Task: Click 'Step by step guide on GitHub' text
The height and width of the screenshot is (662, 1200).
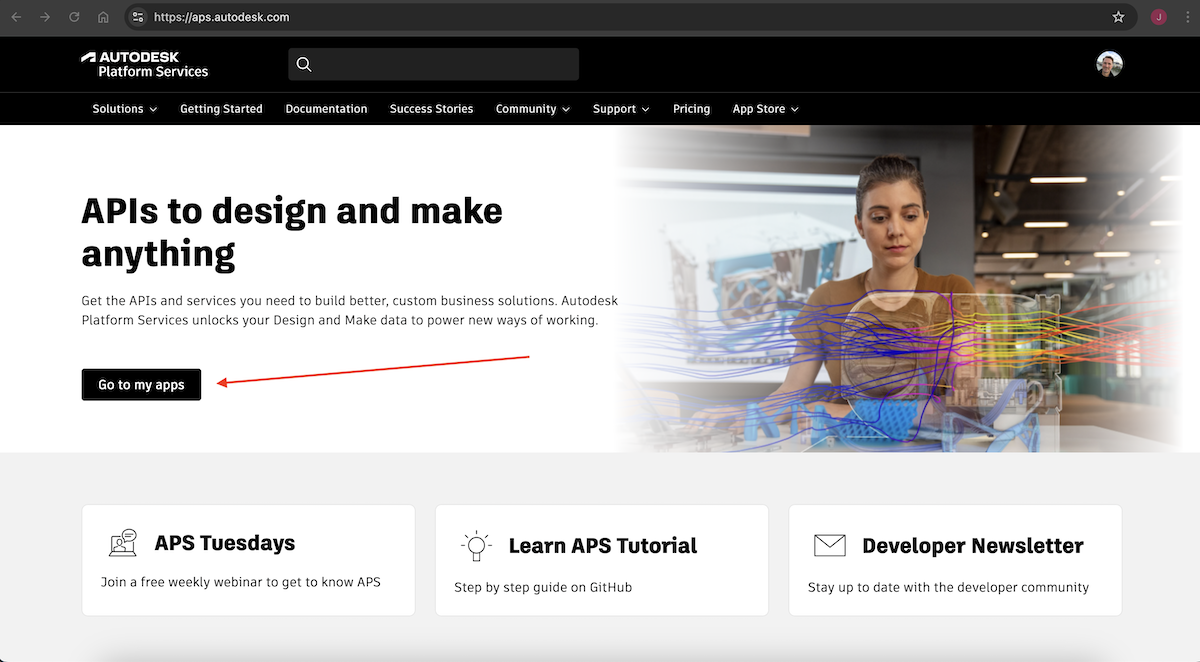Action: coord(543,587)
